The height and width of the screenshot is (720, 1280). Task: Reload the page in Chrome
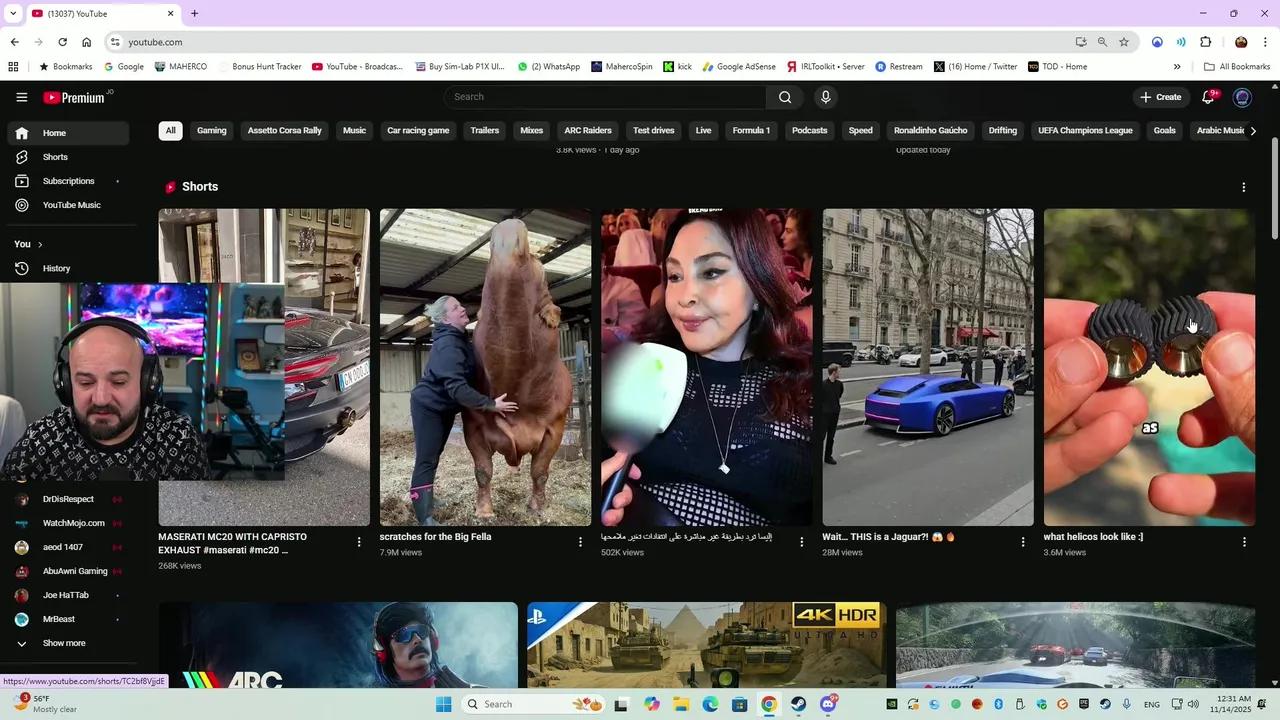(x=62, y=42)
